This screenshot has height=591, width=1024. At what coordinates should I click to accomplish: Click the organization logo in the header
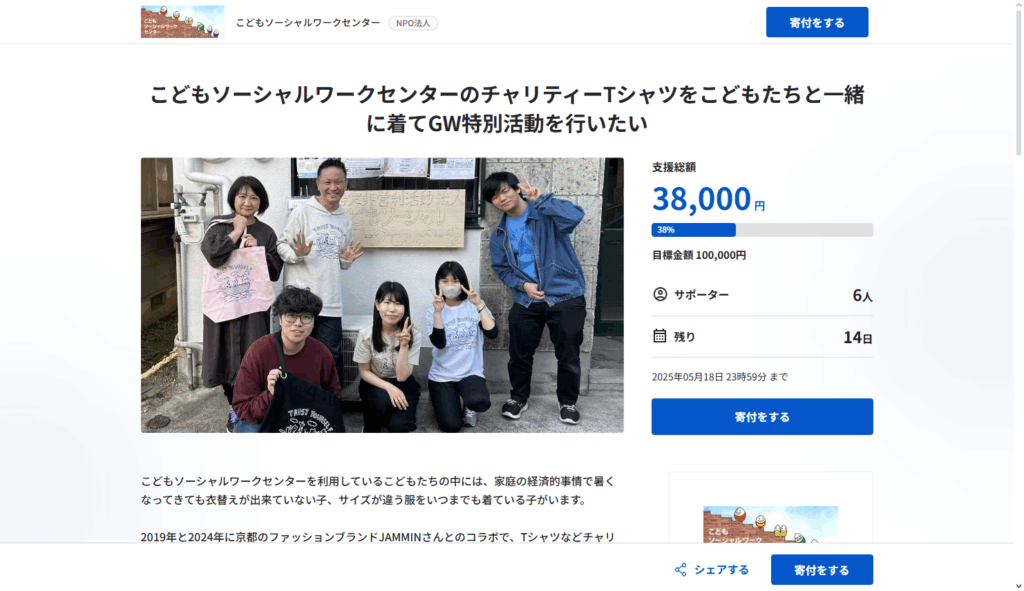[x=182, y=22]
